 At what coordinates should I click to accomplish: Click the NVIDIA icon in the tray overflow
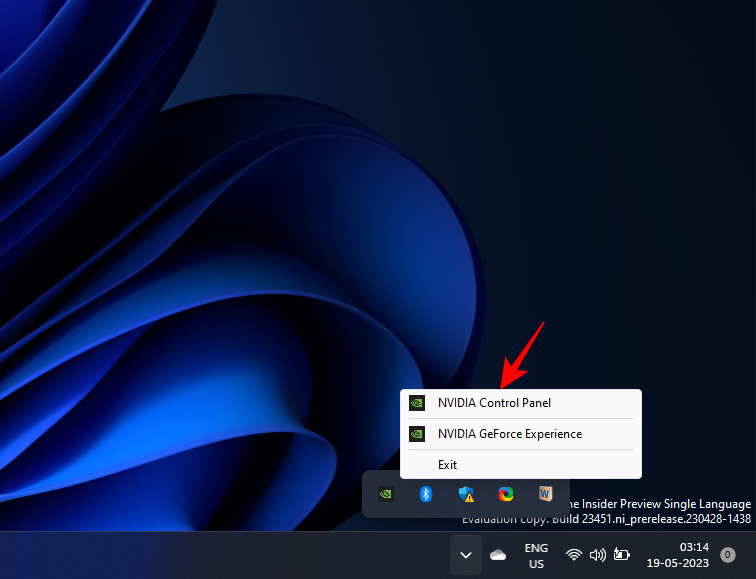[x=385, y=494]
